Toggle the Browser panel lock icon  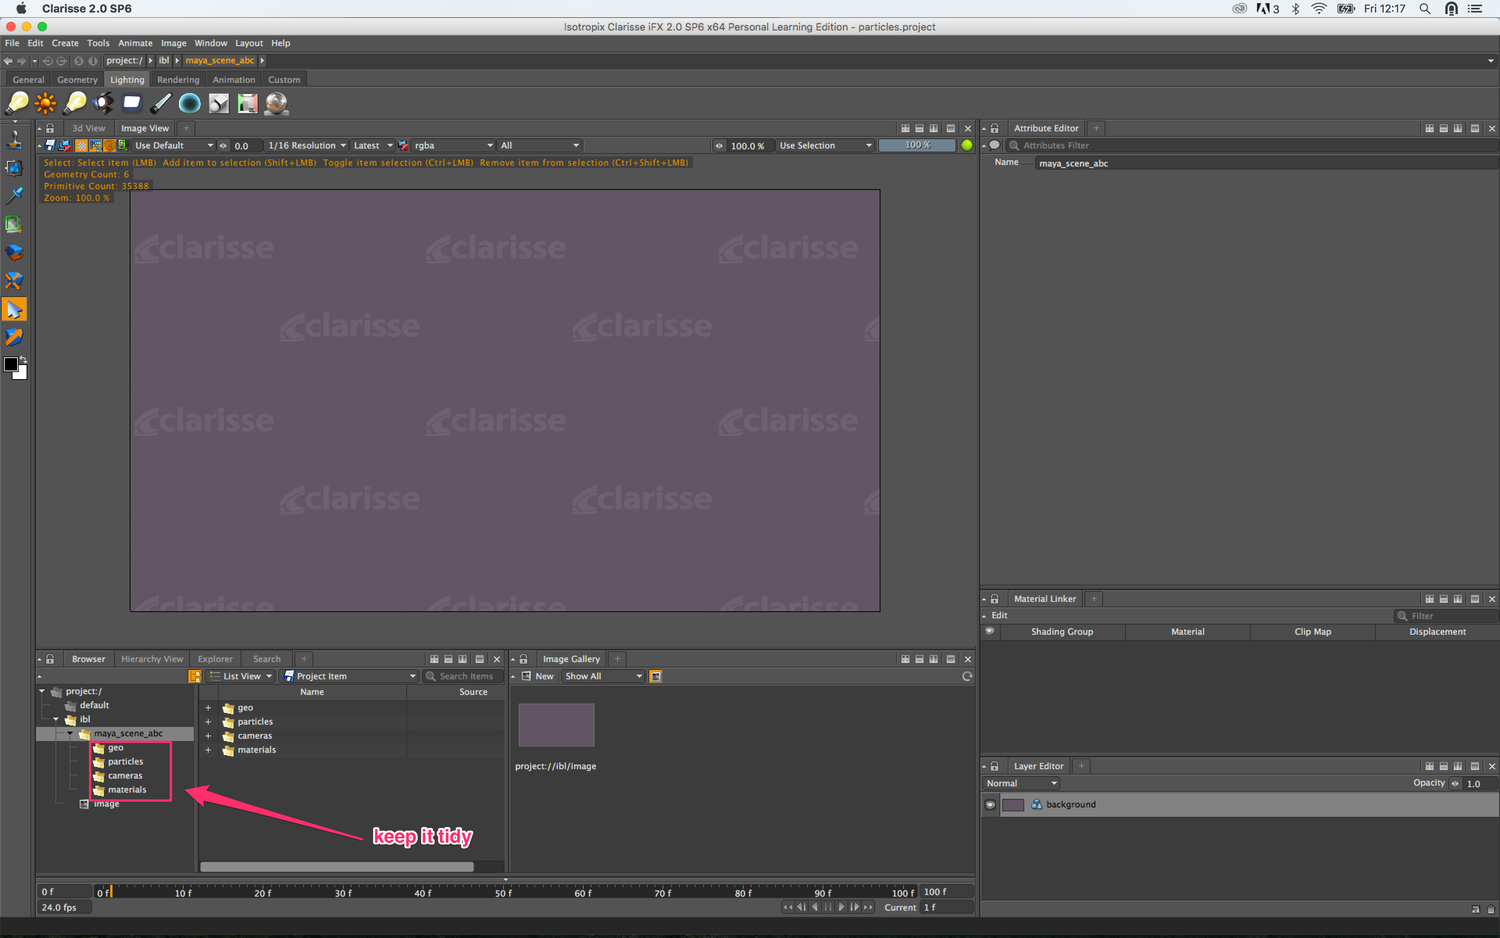[x=50, y=660]
